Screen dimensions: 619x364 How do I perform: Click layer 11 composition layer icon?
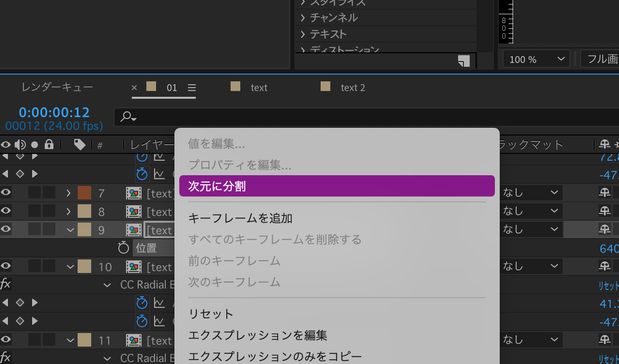point(134,340)
